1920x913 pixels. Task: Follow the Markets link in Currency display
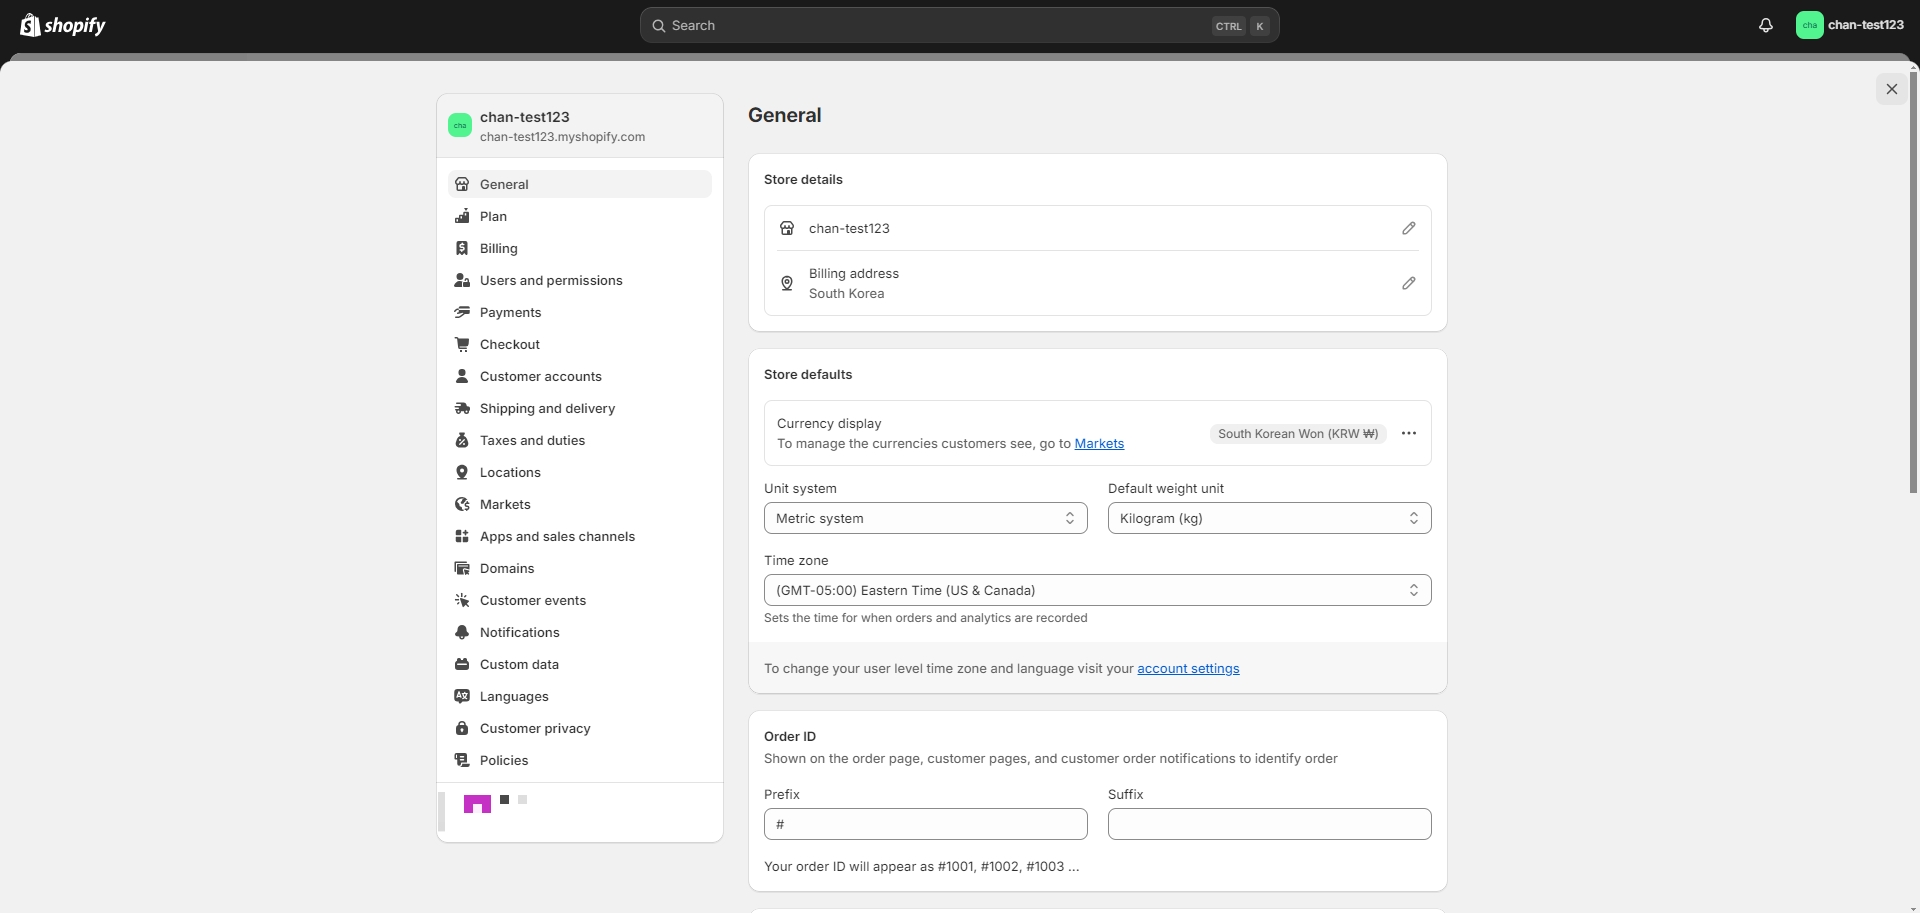pos(1099,443)
